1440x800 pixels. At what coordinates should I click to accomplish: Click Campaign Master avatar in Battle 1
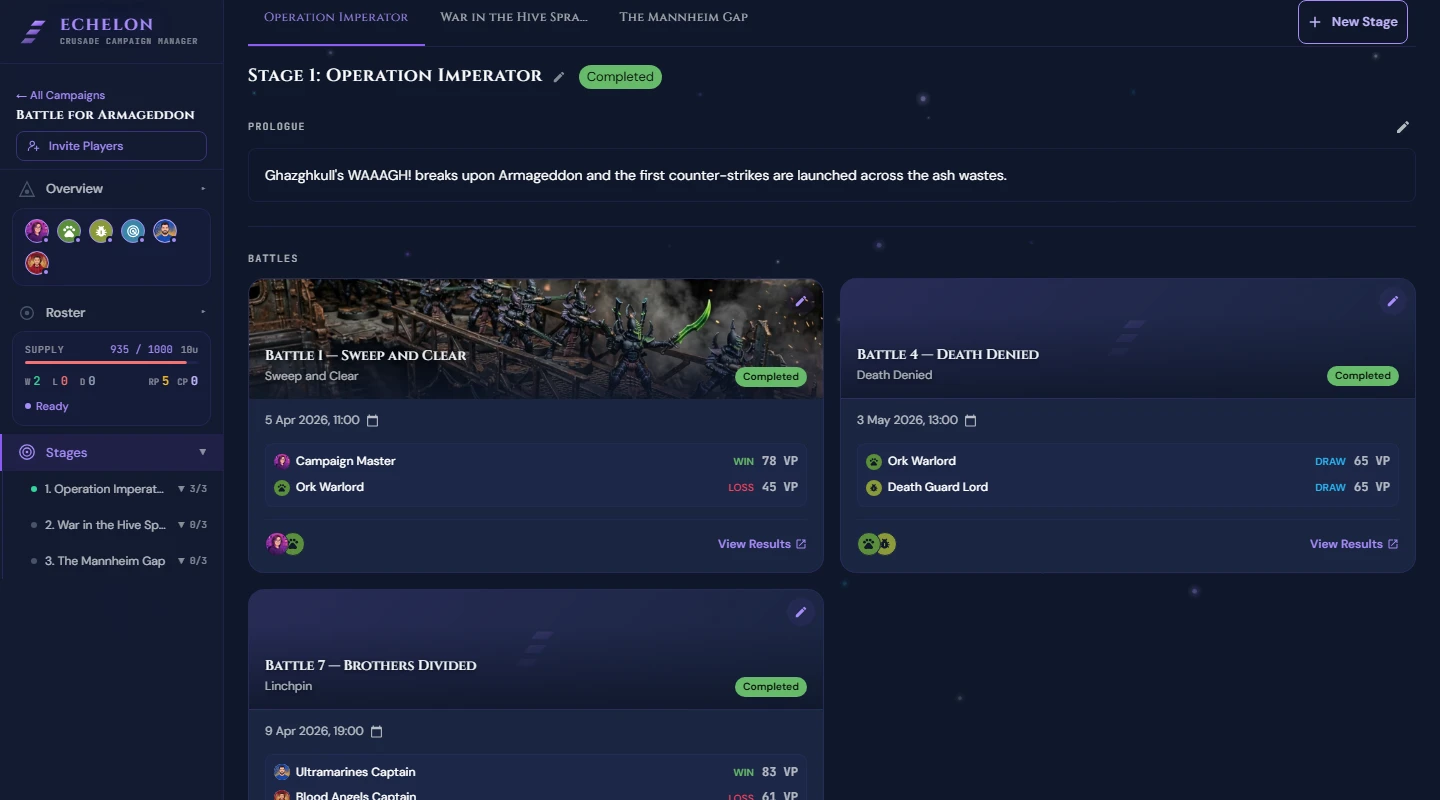[x=282, y=461]
